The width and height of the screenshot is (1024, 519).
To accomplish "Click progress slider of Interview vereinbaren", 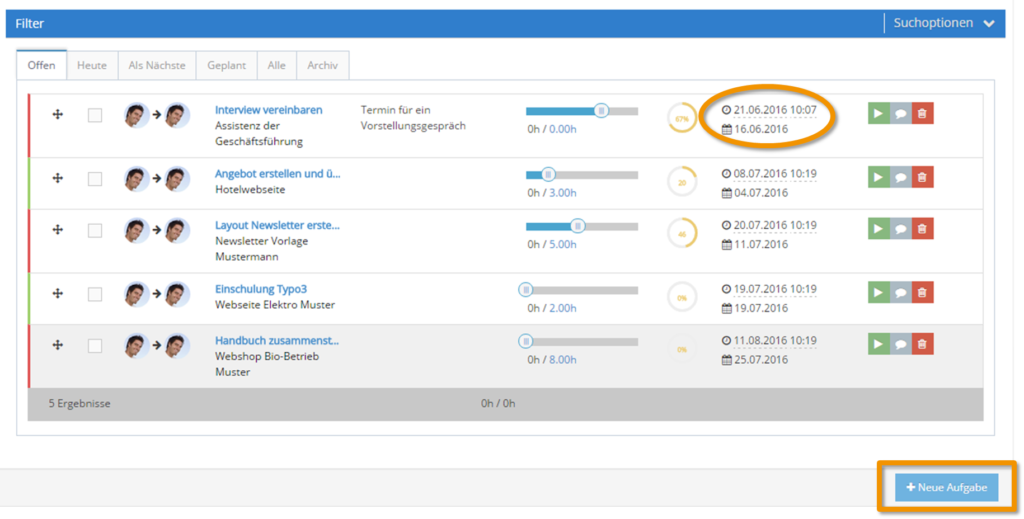I will click(582, 111).
